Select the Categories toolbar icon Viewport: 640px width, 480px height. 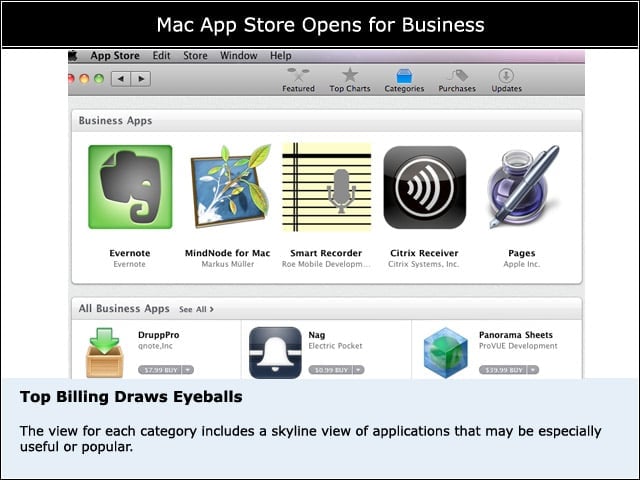point(404,76)
